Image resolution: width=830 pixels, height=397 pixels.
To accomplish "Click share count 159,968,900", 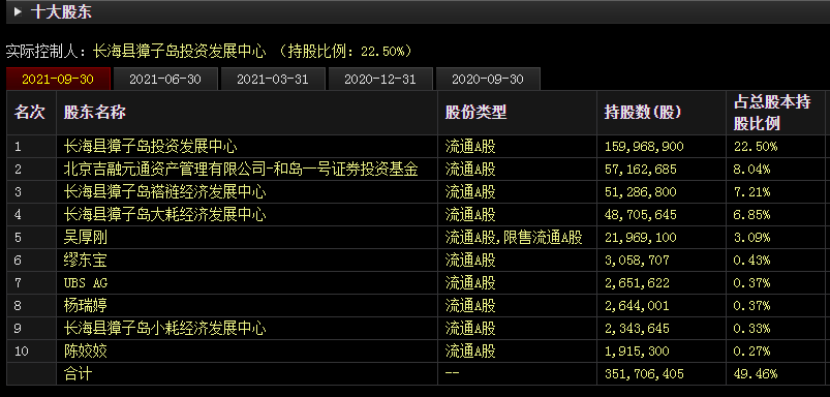I will coord(644,147).
